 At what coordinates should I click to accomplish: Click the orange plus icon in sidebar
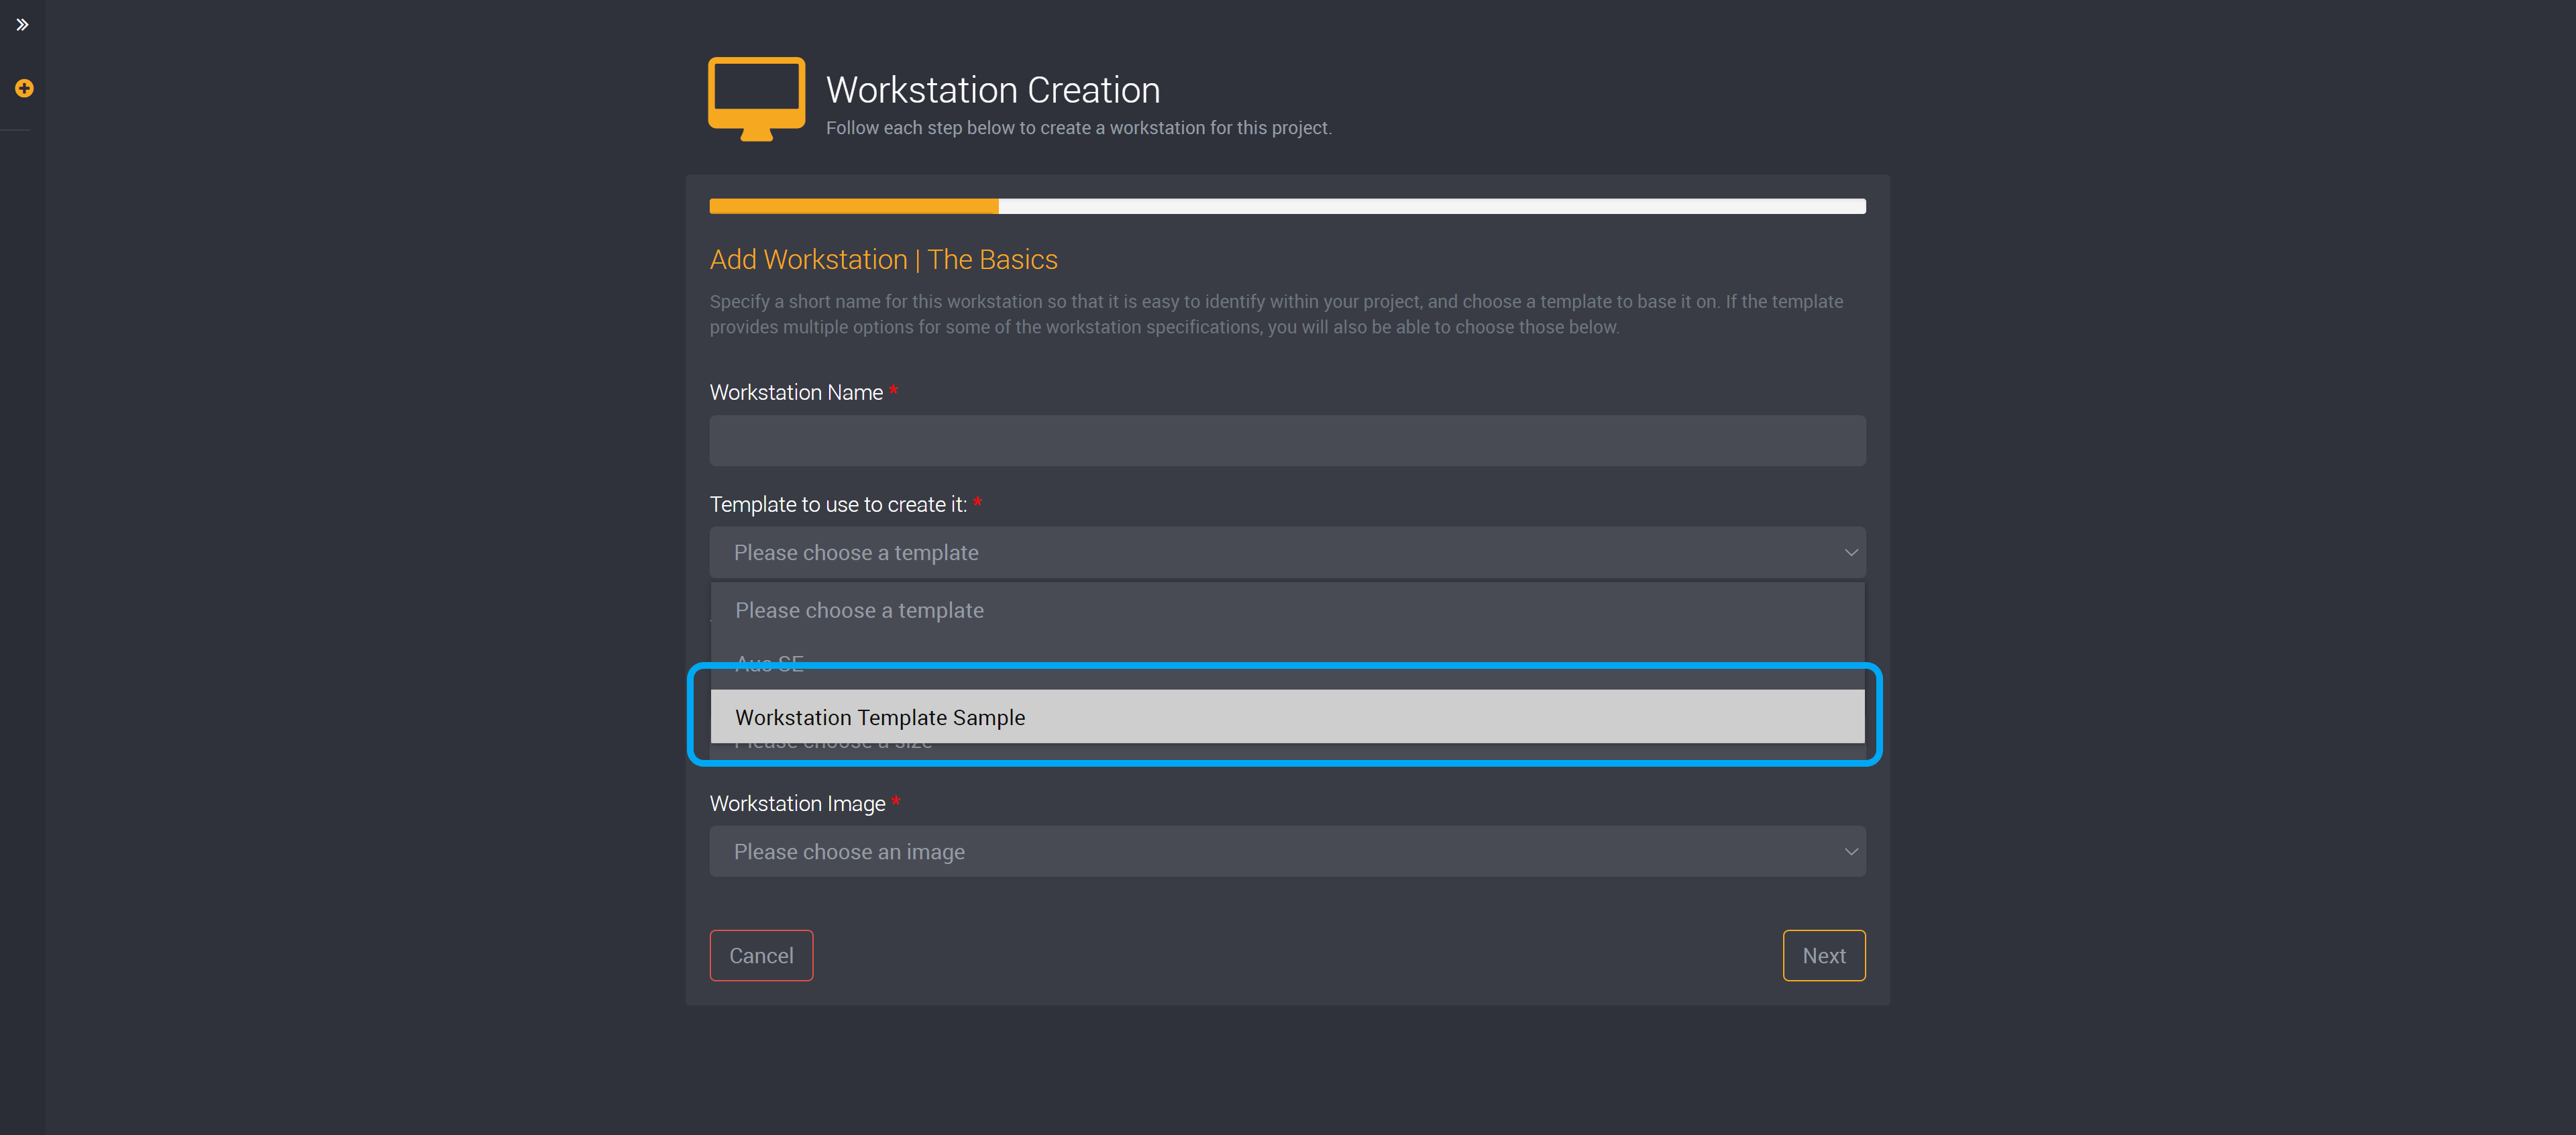tap(24, 88)
